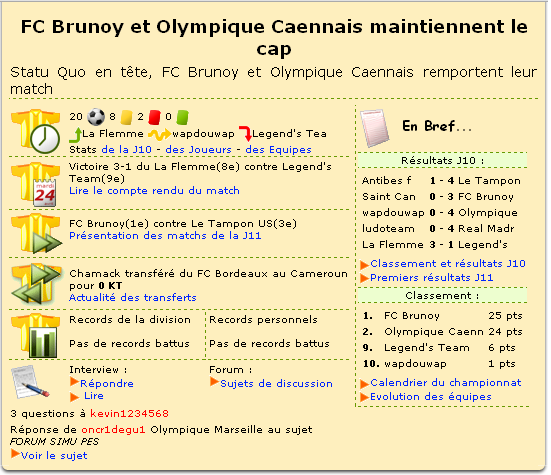Click username kevin1234568
The image size is (551, 475).
coord(129,414)
